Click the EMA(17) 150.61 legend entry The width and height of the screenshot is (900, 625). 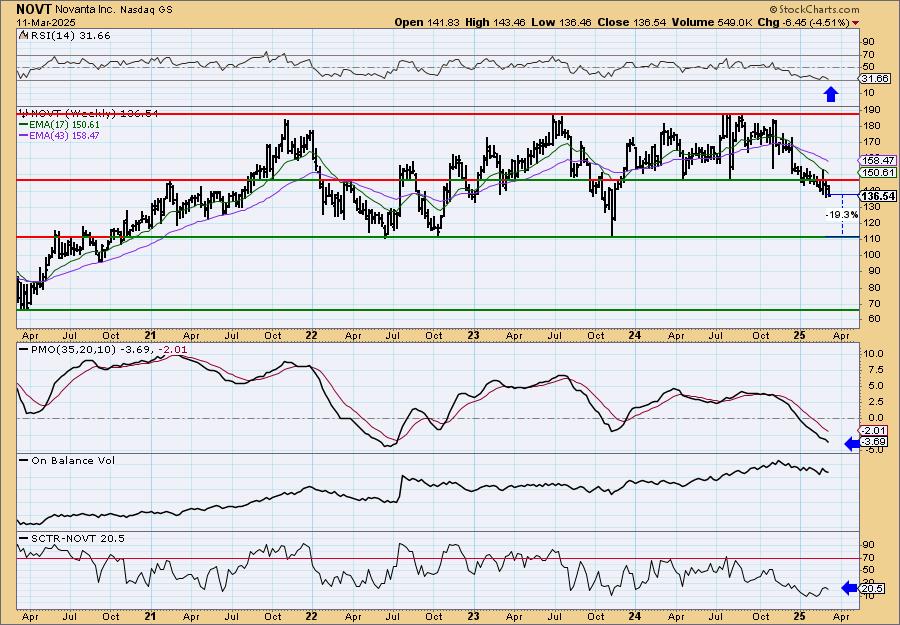[x=60, y=125]
